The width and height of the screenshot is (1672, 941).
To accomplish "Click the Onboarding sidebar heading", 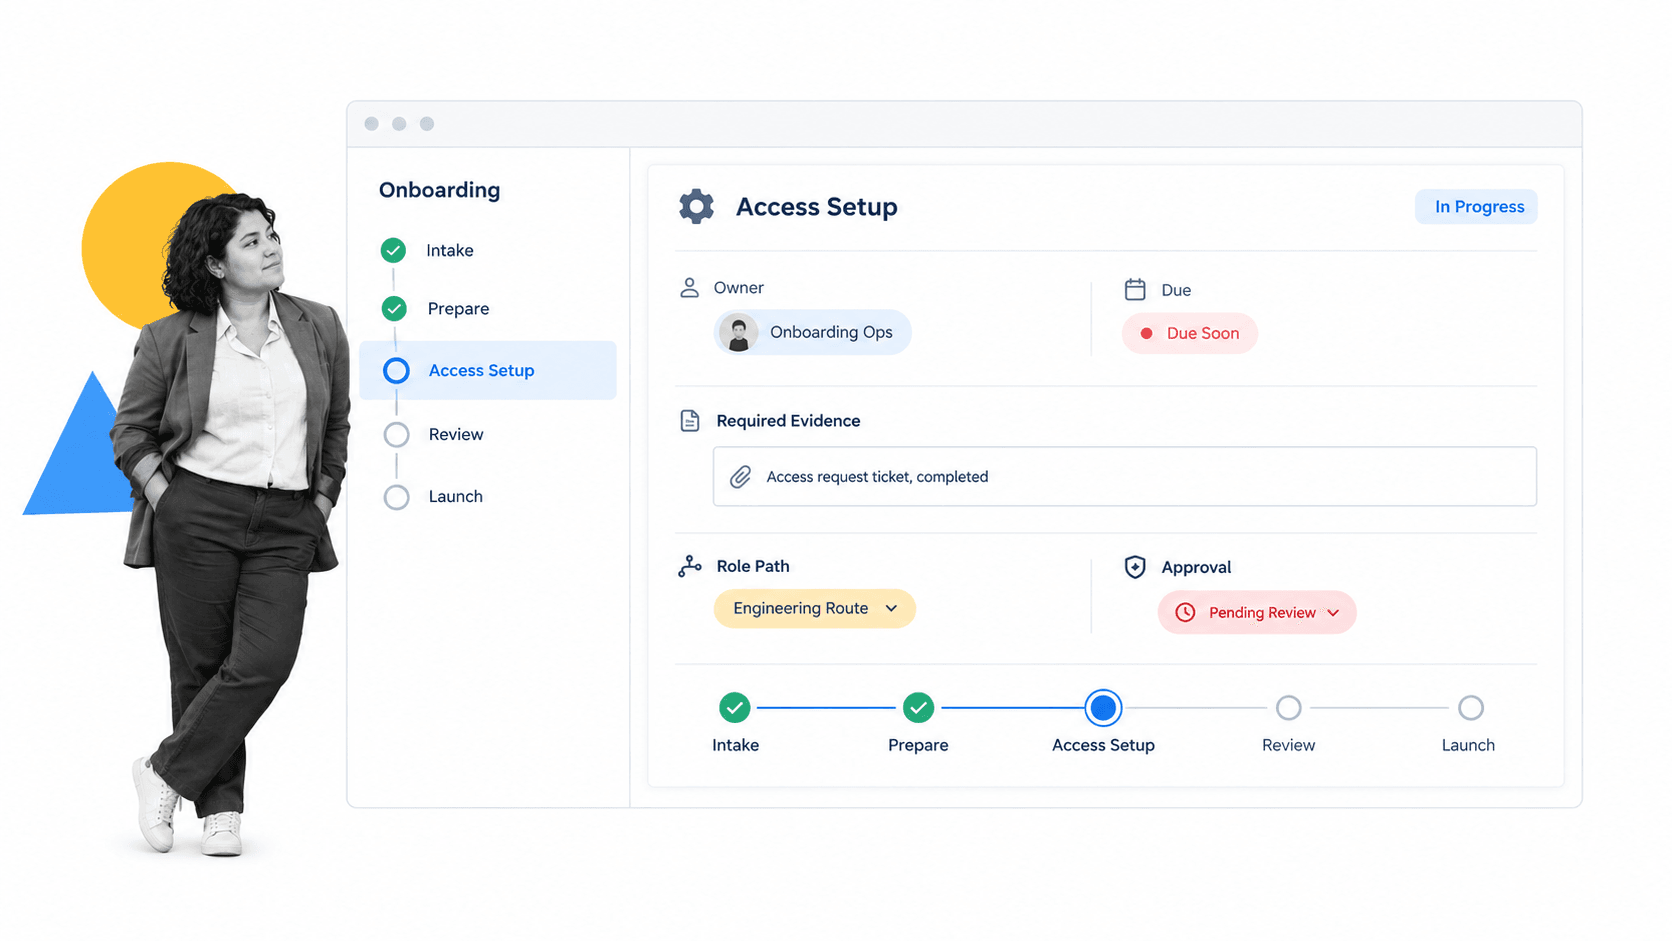I will pos(439,190).
